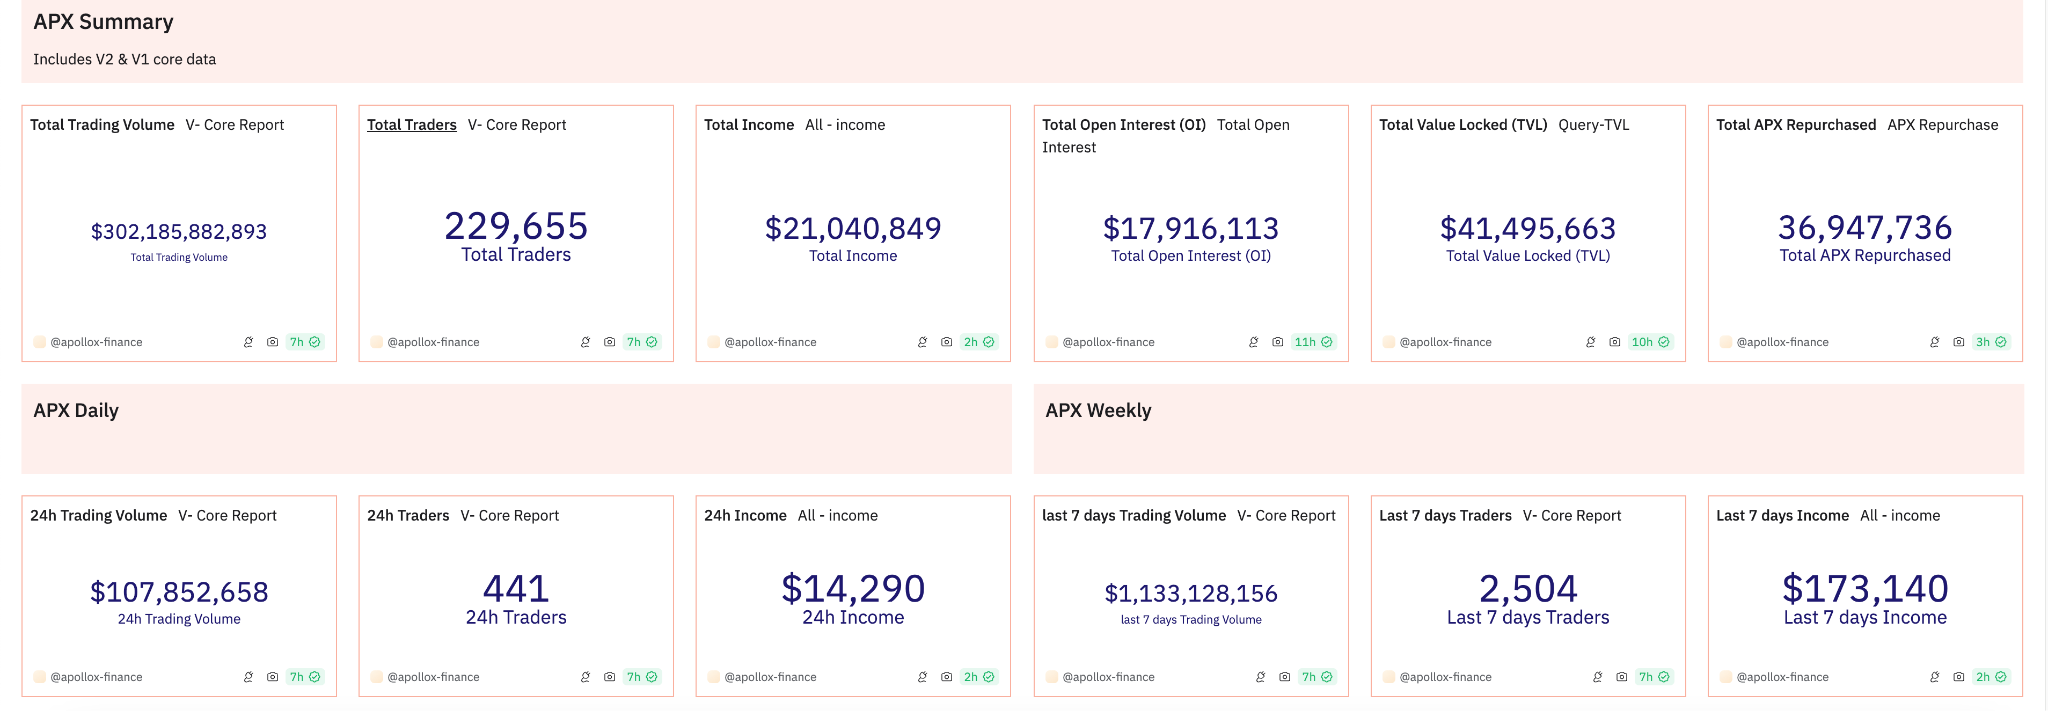Screen dimensions: 2048x711
Task: Click the 10h freshness badge on TVL card
Action: 1649,342
